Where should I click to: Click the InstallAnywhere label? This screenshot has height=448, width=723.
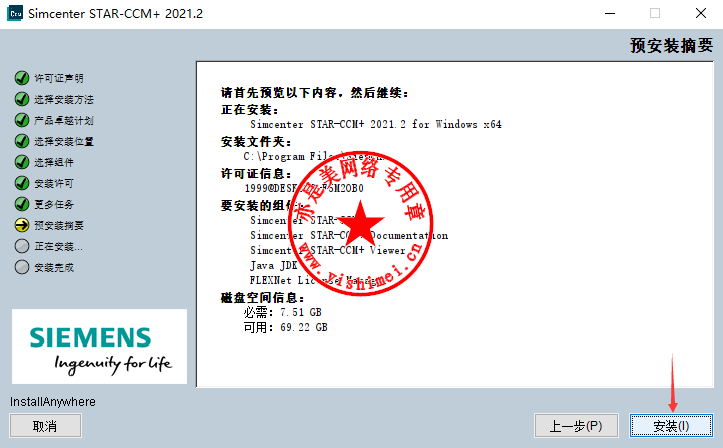pyautogui.click(x=53, y=402)
